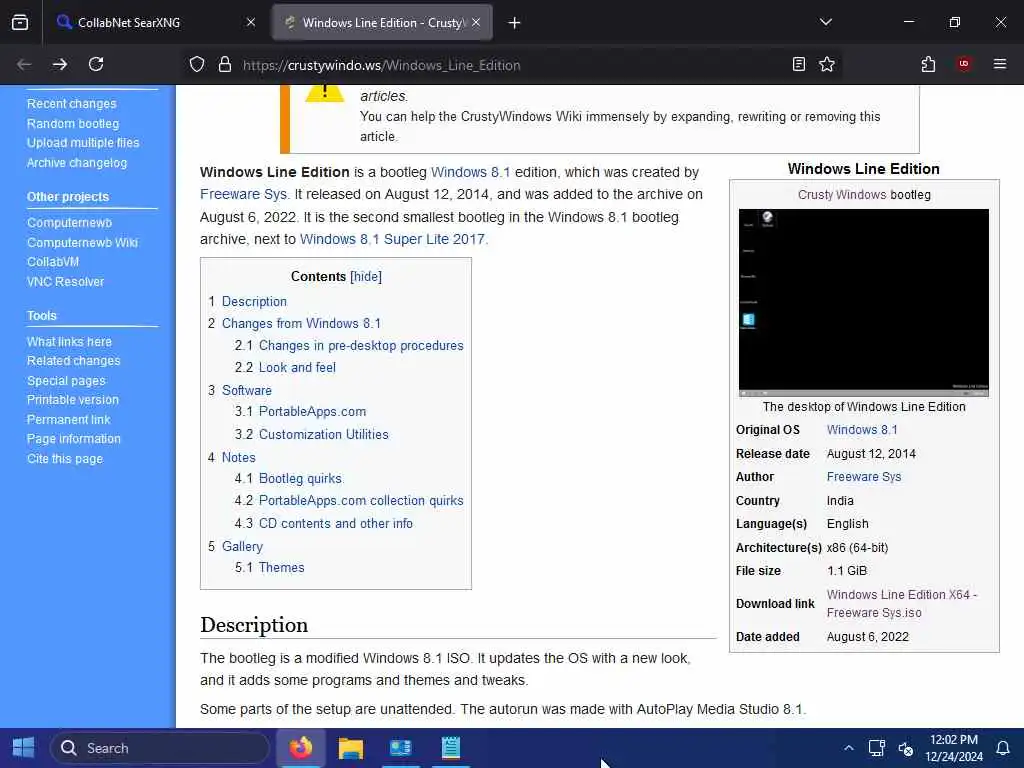Open Printable version link

(x=72, y=400)
